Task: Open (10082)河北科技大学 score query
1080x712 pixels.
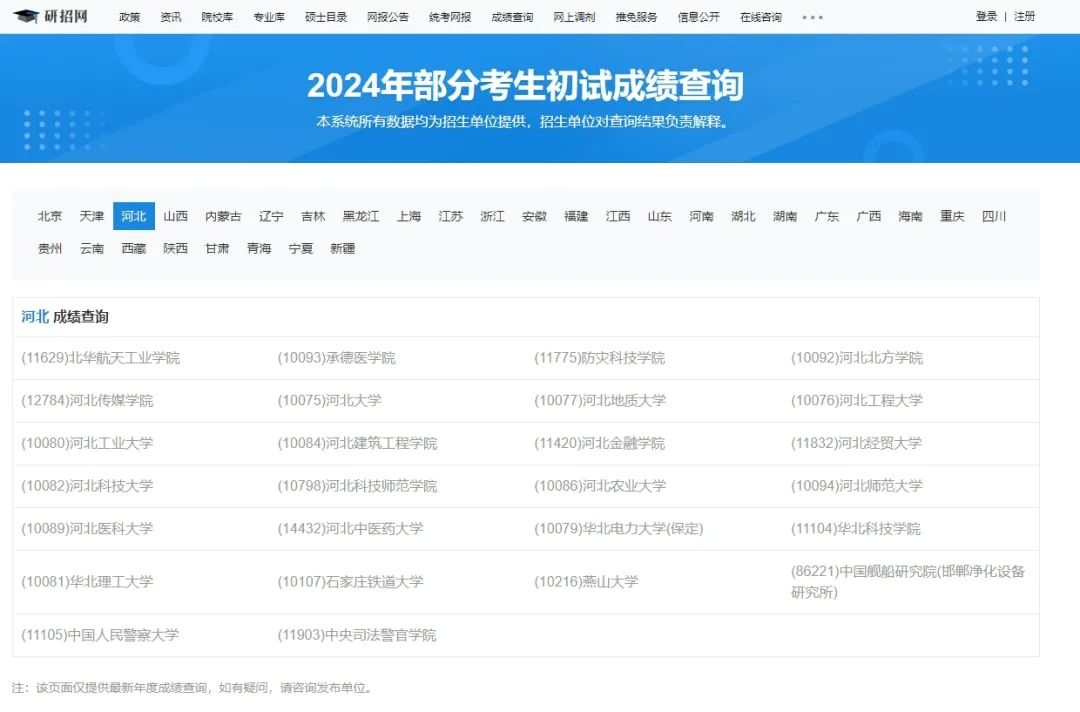Action: click(87, 486)
